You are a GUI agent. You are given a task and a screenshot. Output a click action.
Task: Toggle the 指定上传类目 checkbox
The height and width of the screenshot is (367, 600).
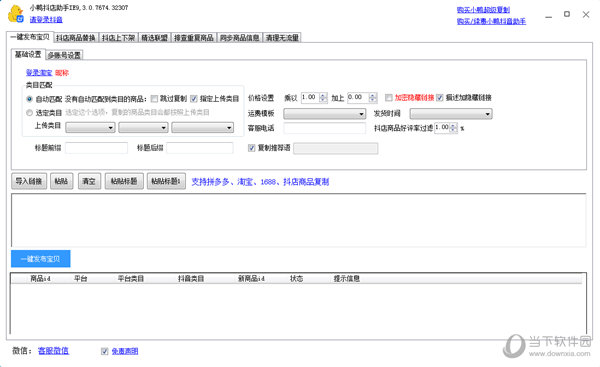click(x=194, y=99)
